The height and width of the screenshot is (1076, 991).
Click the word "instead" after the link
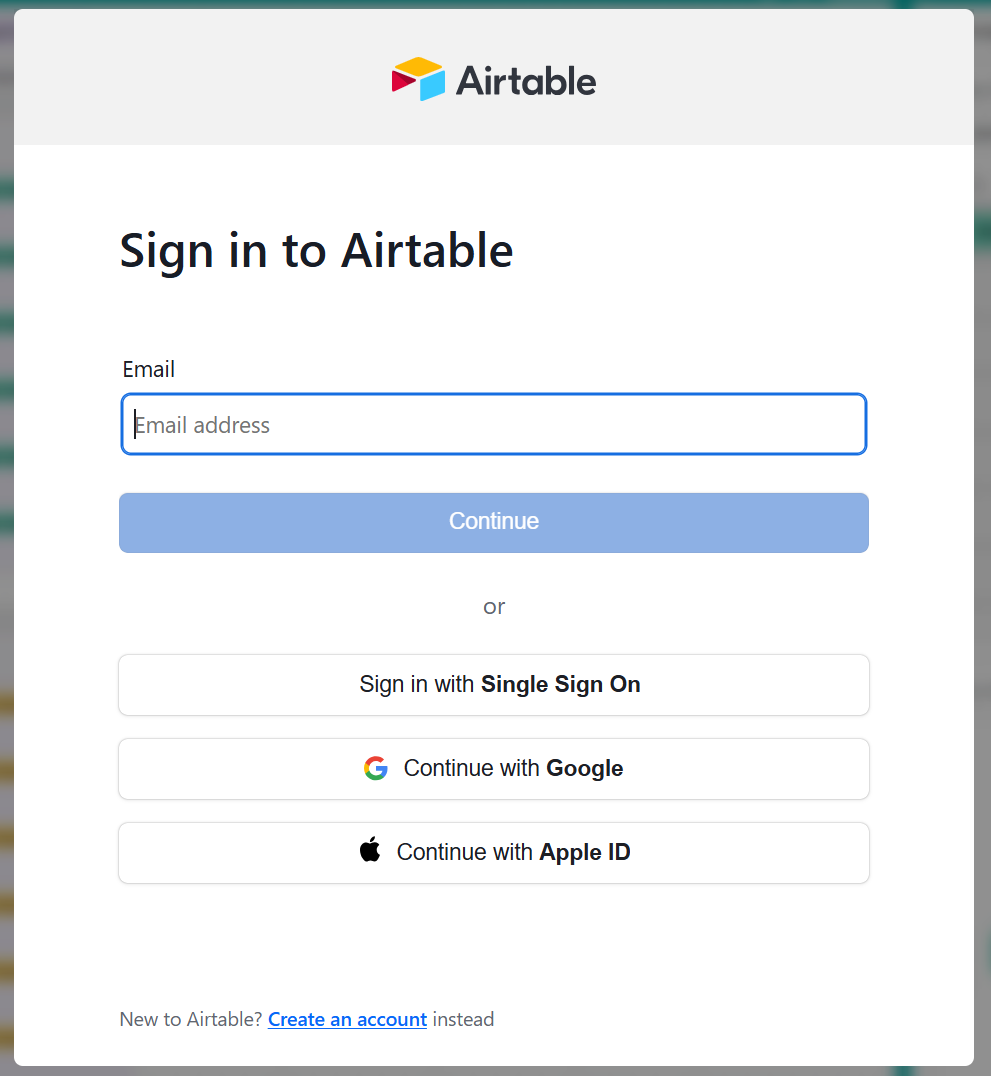click(x=463, y=1020)
